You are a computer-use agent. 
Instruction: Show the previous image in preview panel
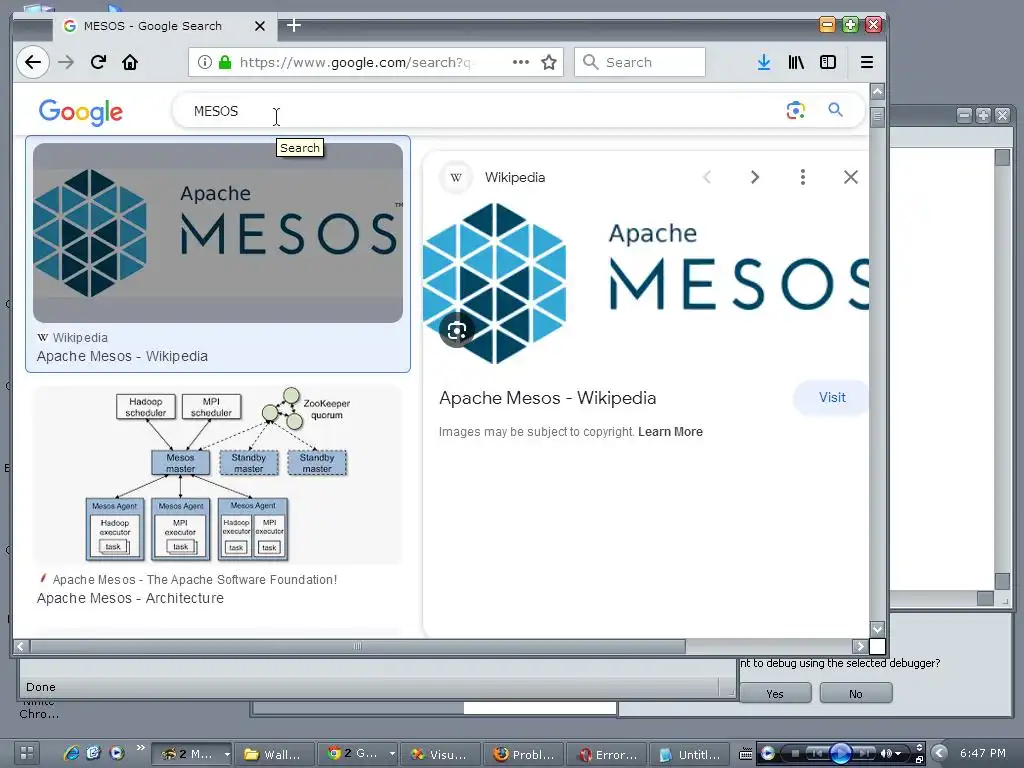pyautogui.click(x=707, y=177)
